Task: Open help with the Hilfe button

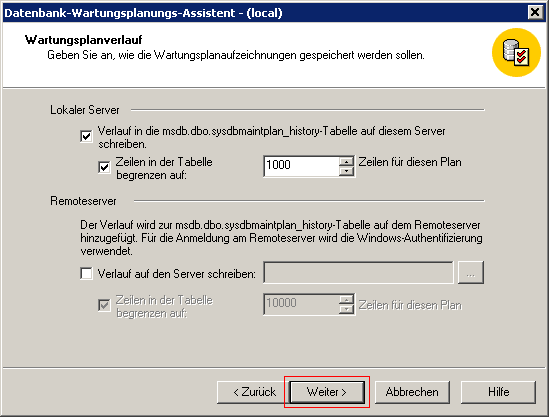Action: [498, 392]
